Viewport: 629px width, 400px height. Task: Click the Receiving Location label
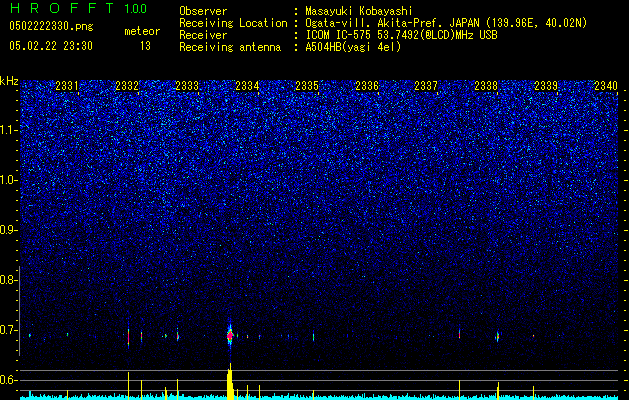233,23
